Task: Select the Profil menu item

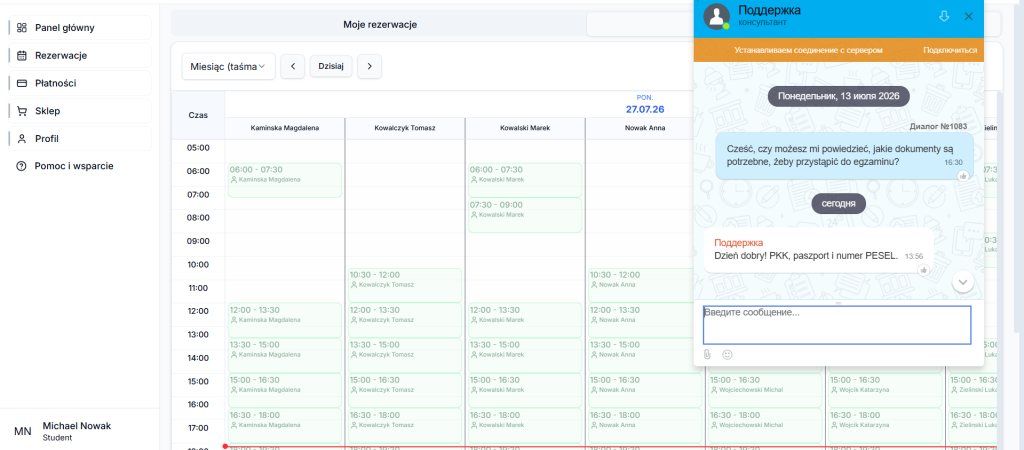Action: pyautogui.click(x=80, y=138)
